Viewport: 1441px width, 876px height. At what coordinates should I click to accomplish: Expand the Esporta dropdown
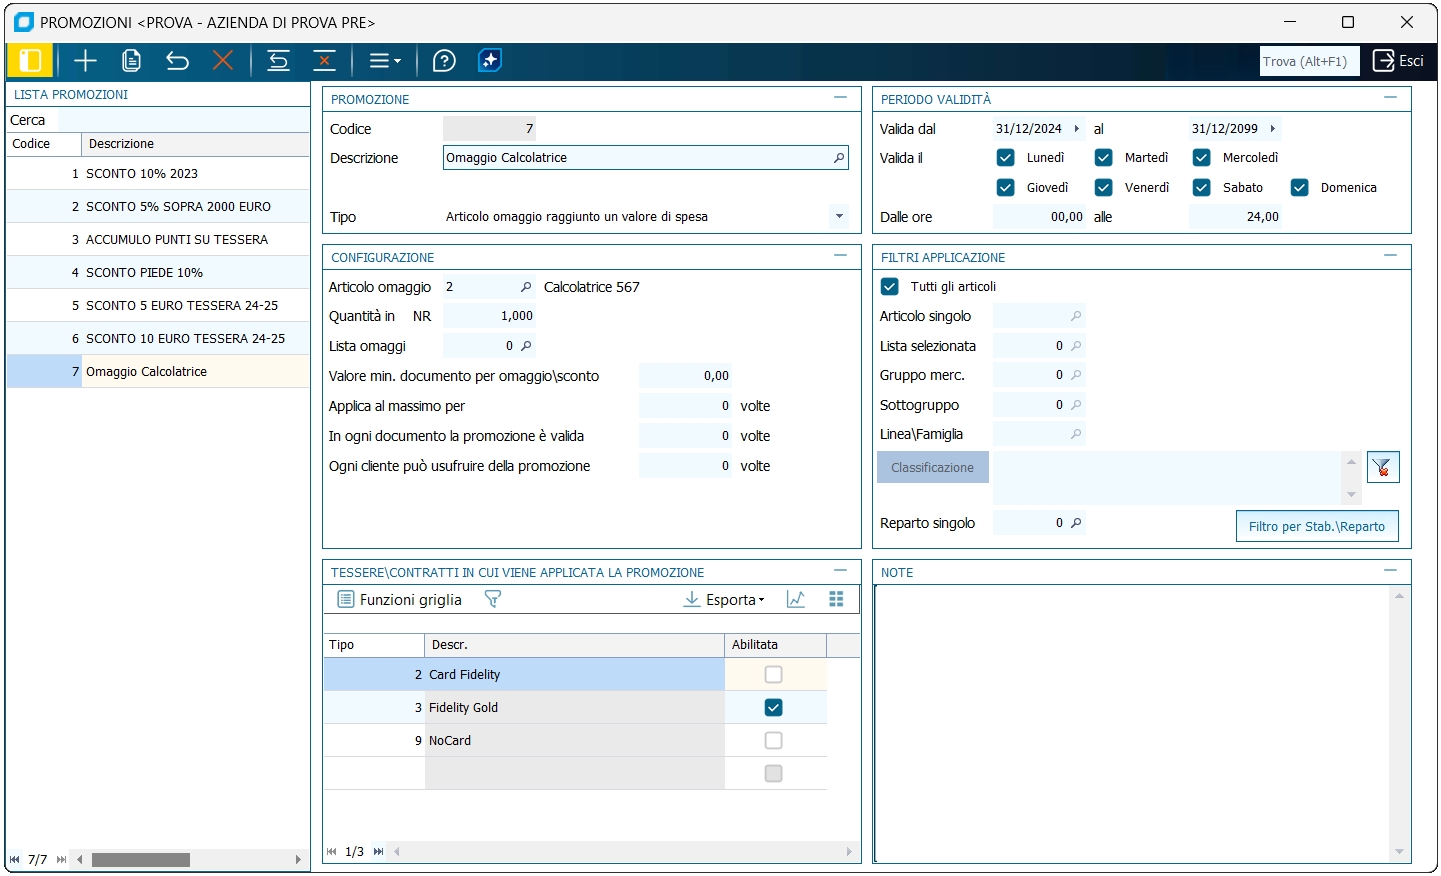725,600
